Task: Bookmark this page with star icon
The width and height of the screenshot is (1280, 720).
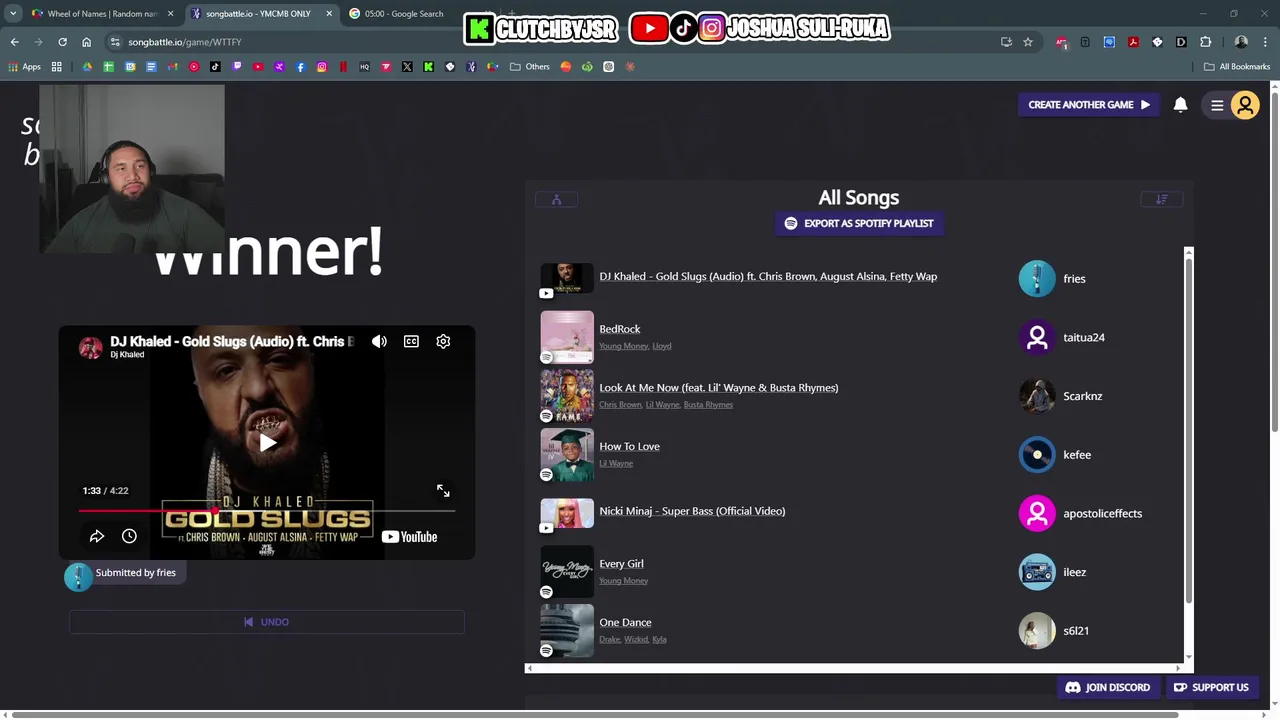Action: tap(1027, 42)
